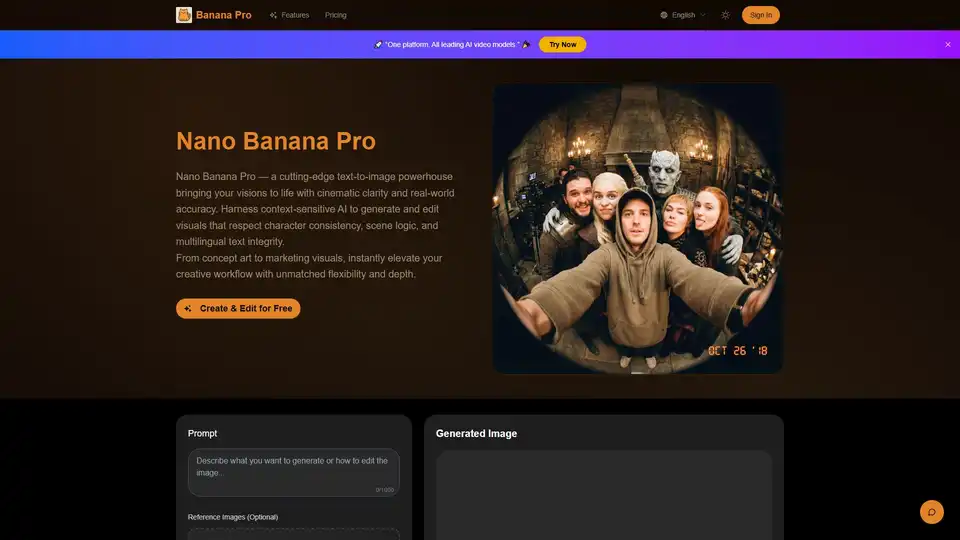
Task: Click the empty generated image preview area
Action: point(604,495)
